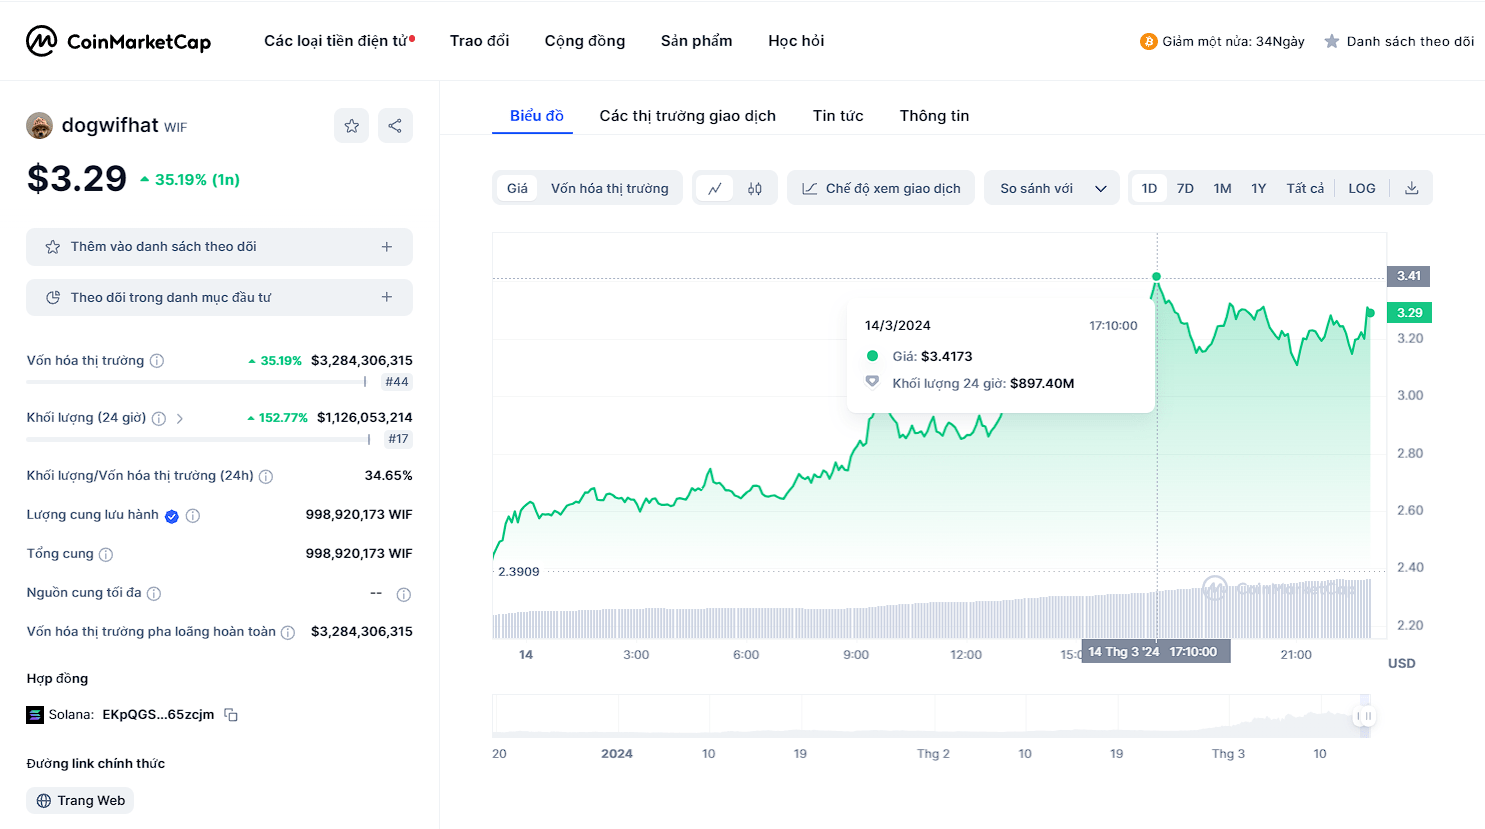
Task: Download chart data icon
Action: click(x=1412, y=188)
